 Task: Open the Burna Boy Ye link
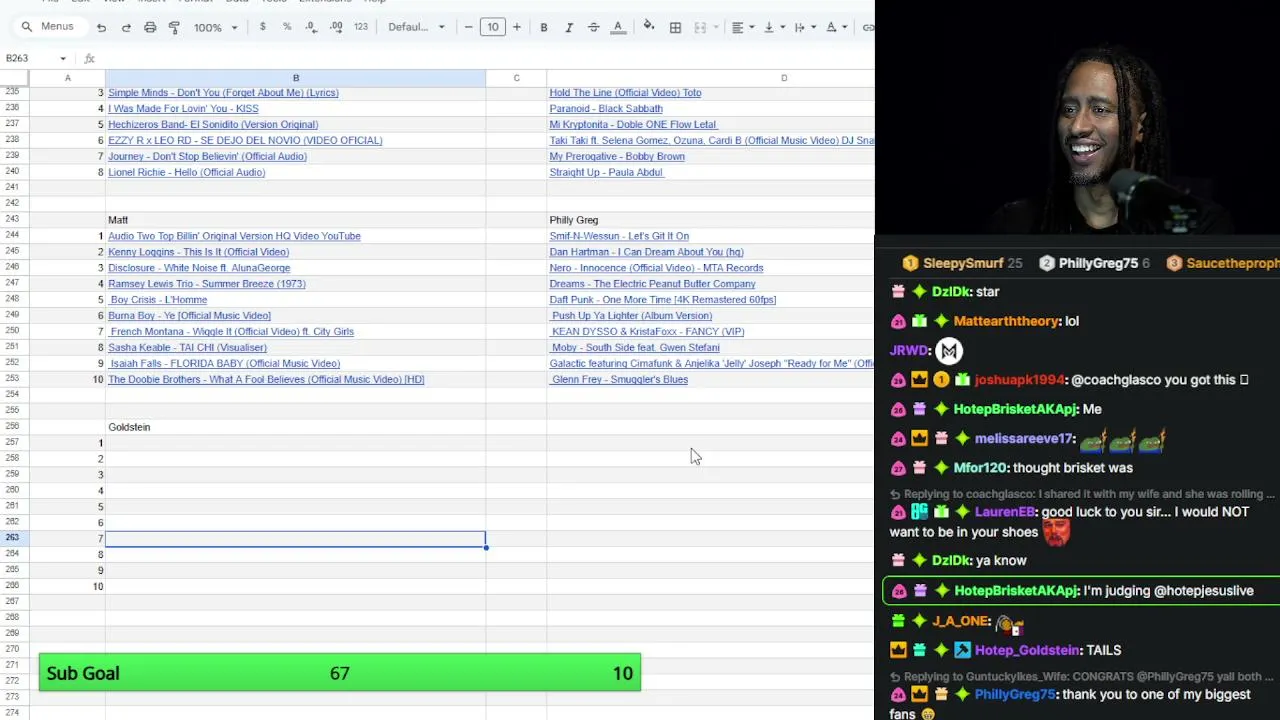coord(189,316)
